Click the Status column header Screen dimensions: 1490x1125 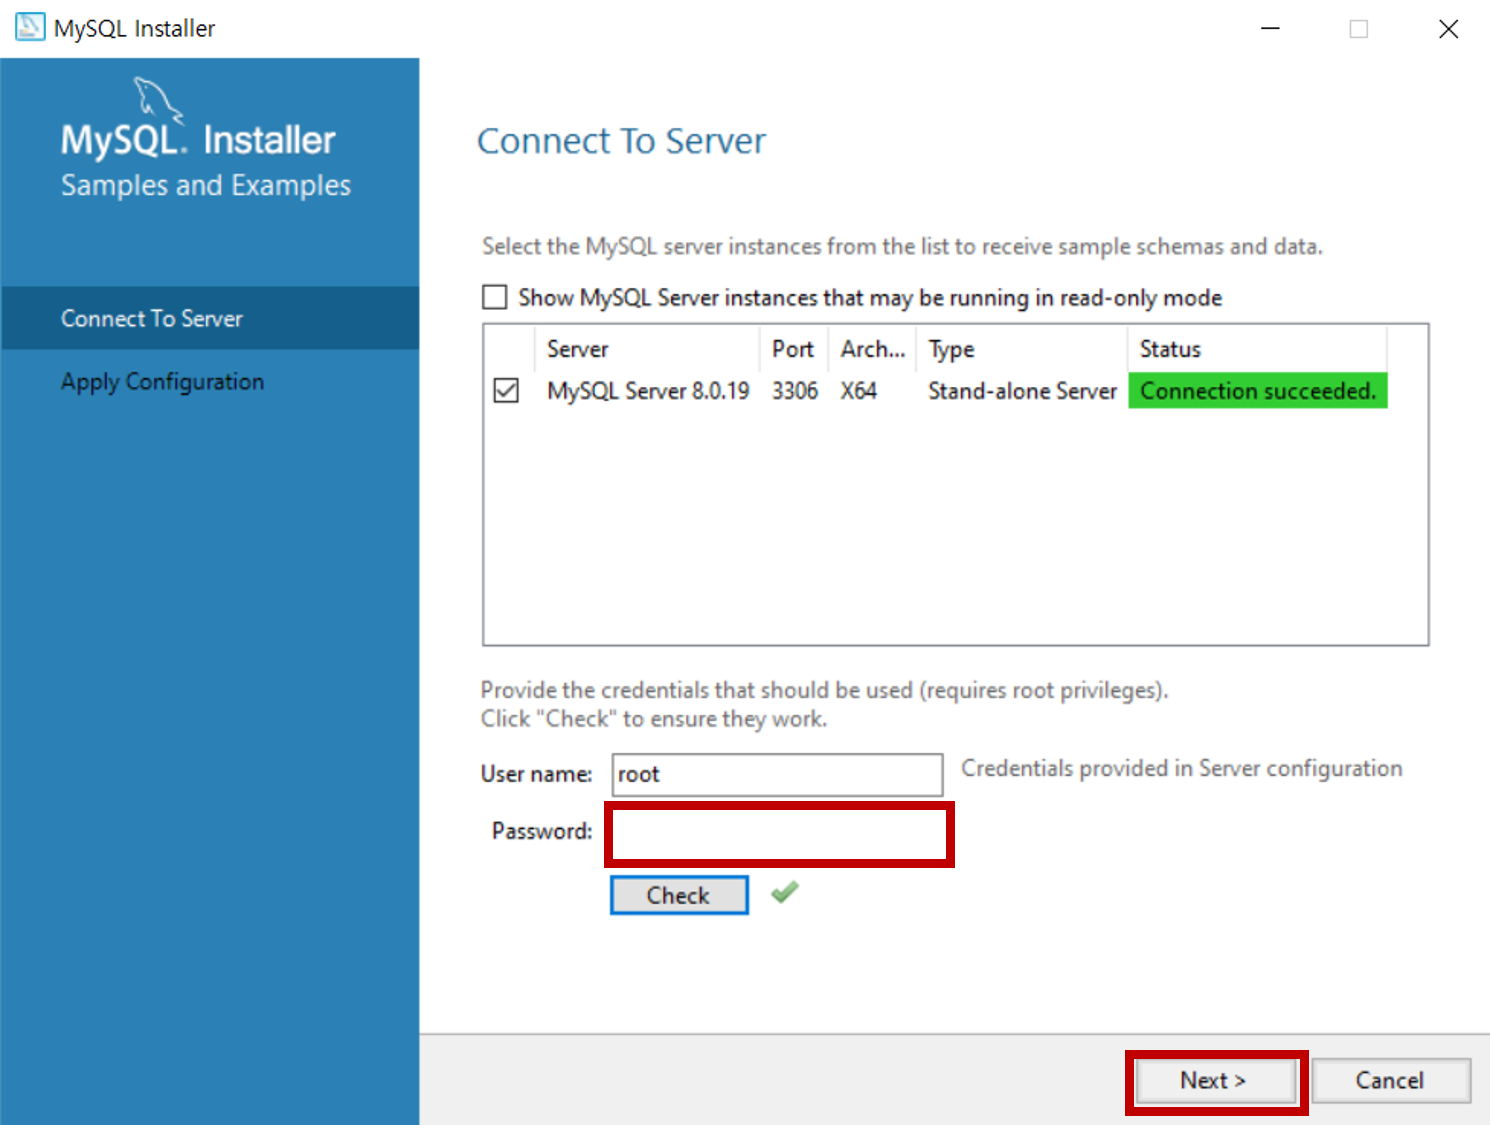coord(1257,349)
